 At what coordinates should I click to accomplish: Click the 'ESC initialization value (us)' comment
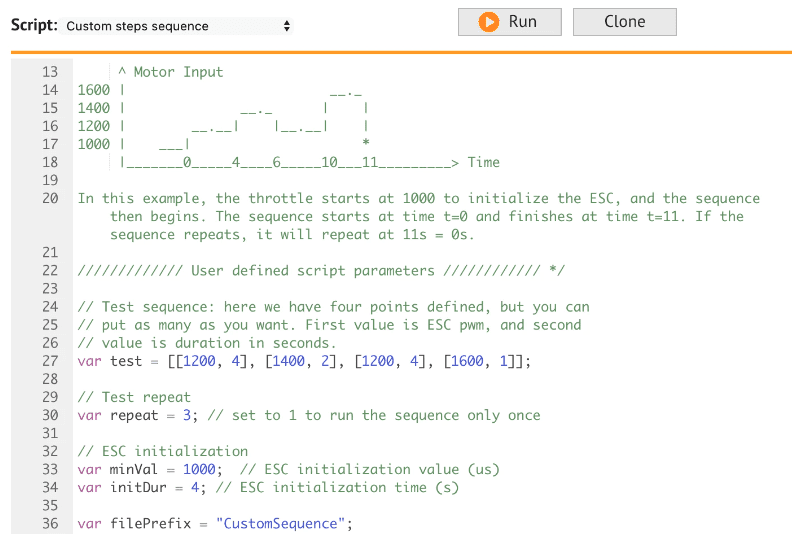point(369,469)
